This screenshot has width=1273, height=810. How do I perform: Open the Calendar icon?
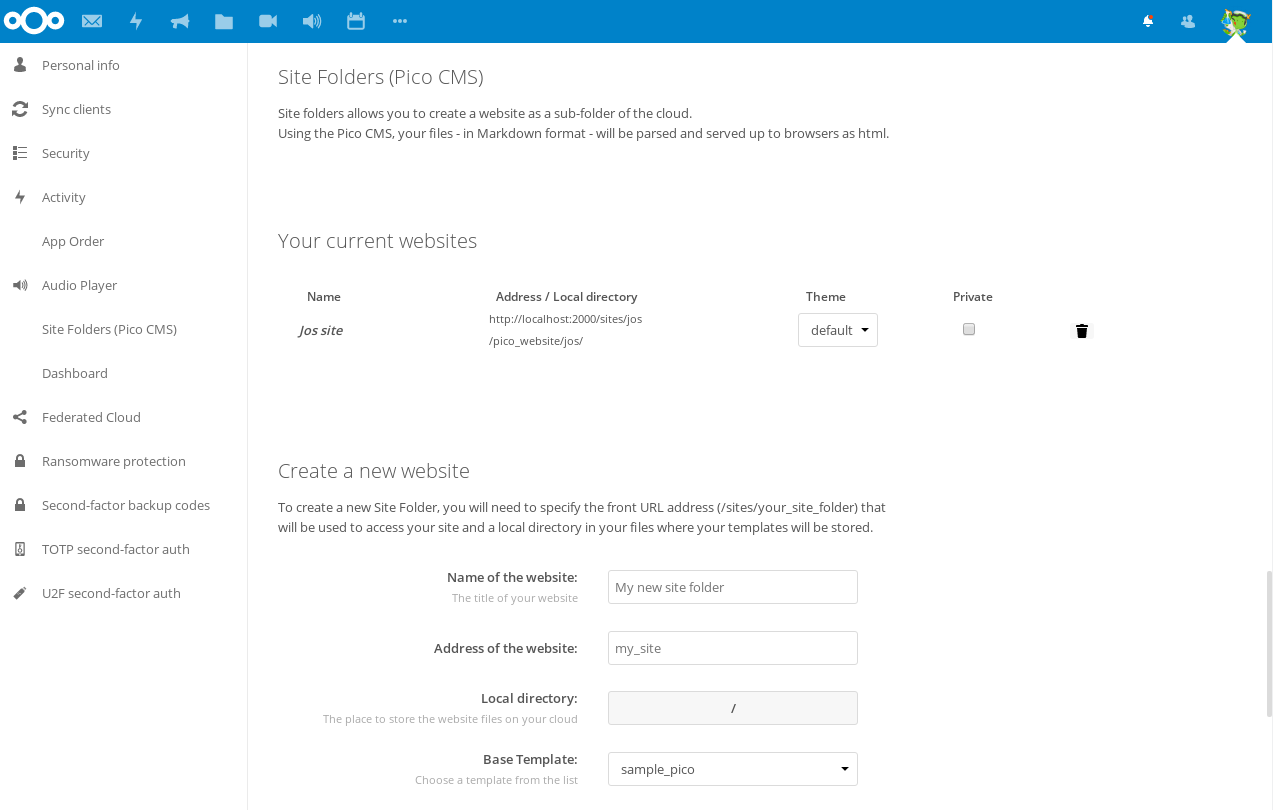356,21
